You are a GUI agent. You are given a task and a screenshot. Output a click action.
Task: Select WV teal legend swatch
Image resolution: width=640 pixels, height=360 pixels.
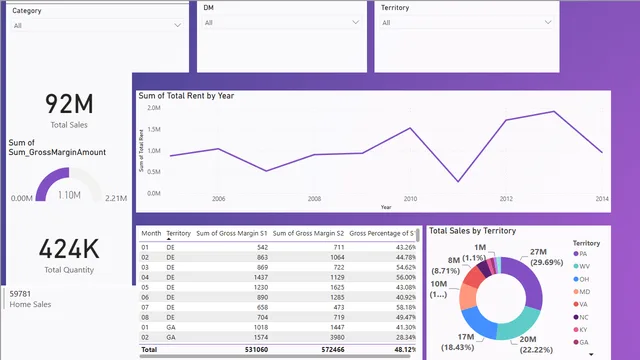pyautogui.click(x=576, y=266)
